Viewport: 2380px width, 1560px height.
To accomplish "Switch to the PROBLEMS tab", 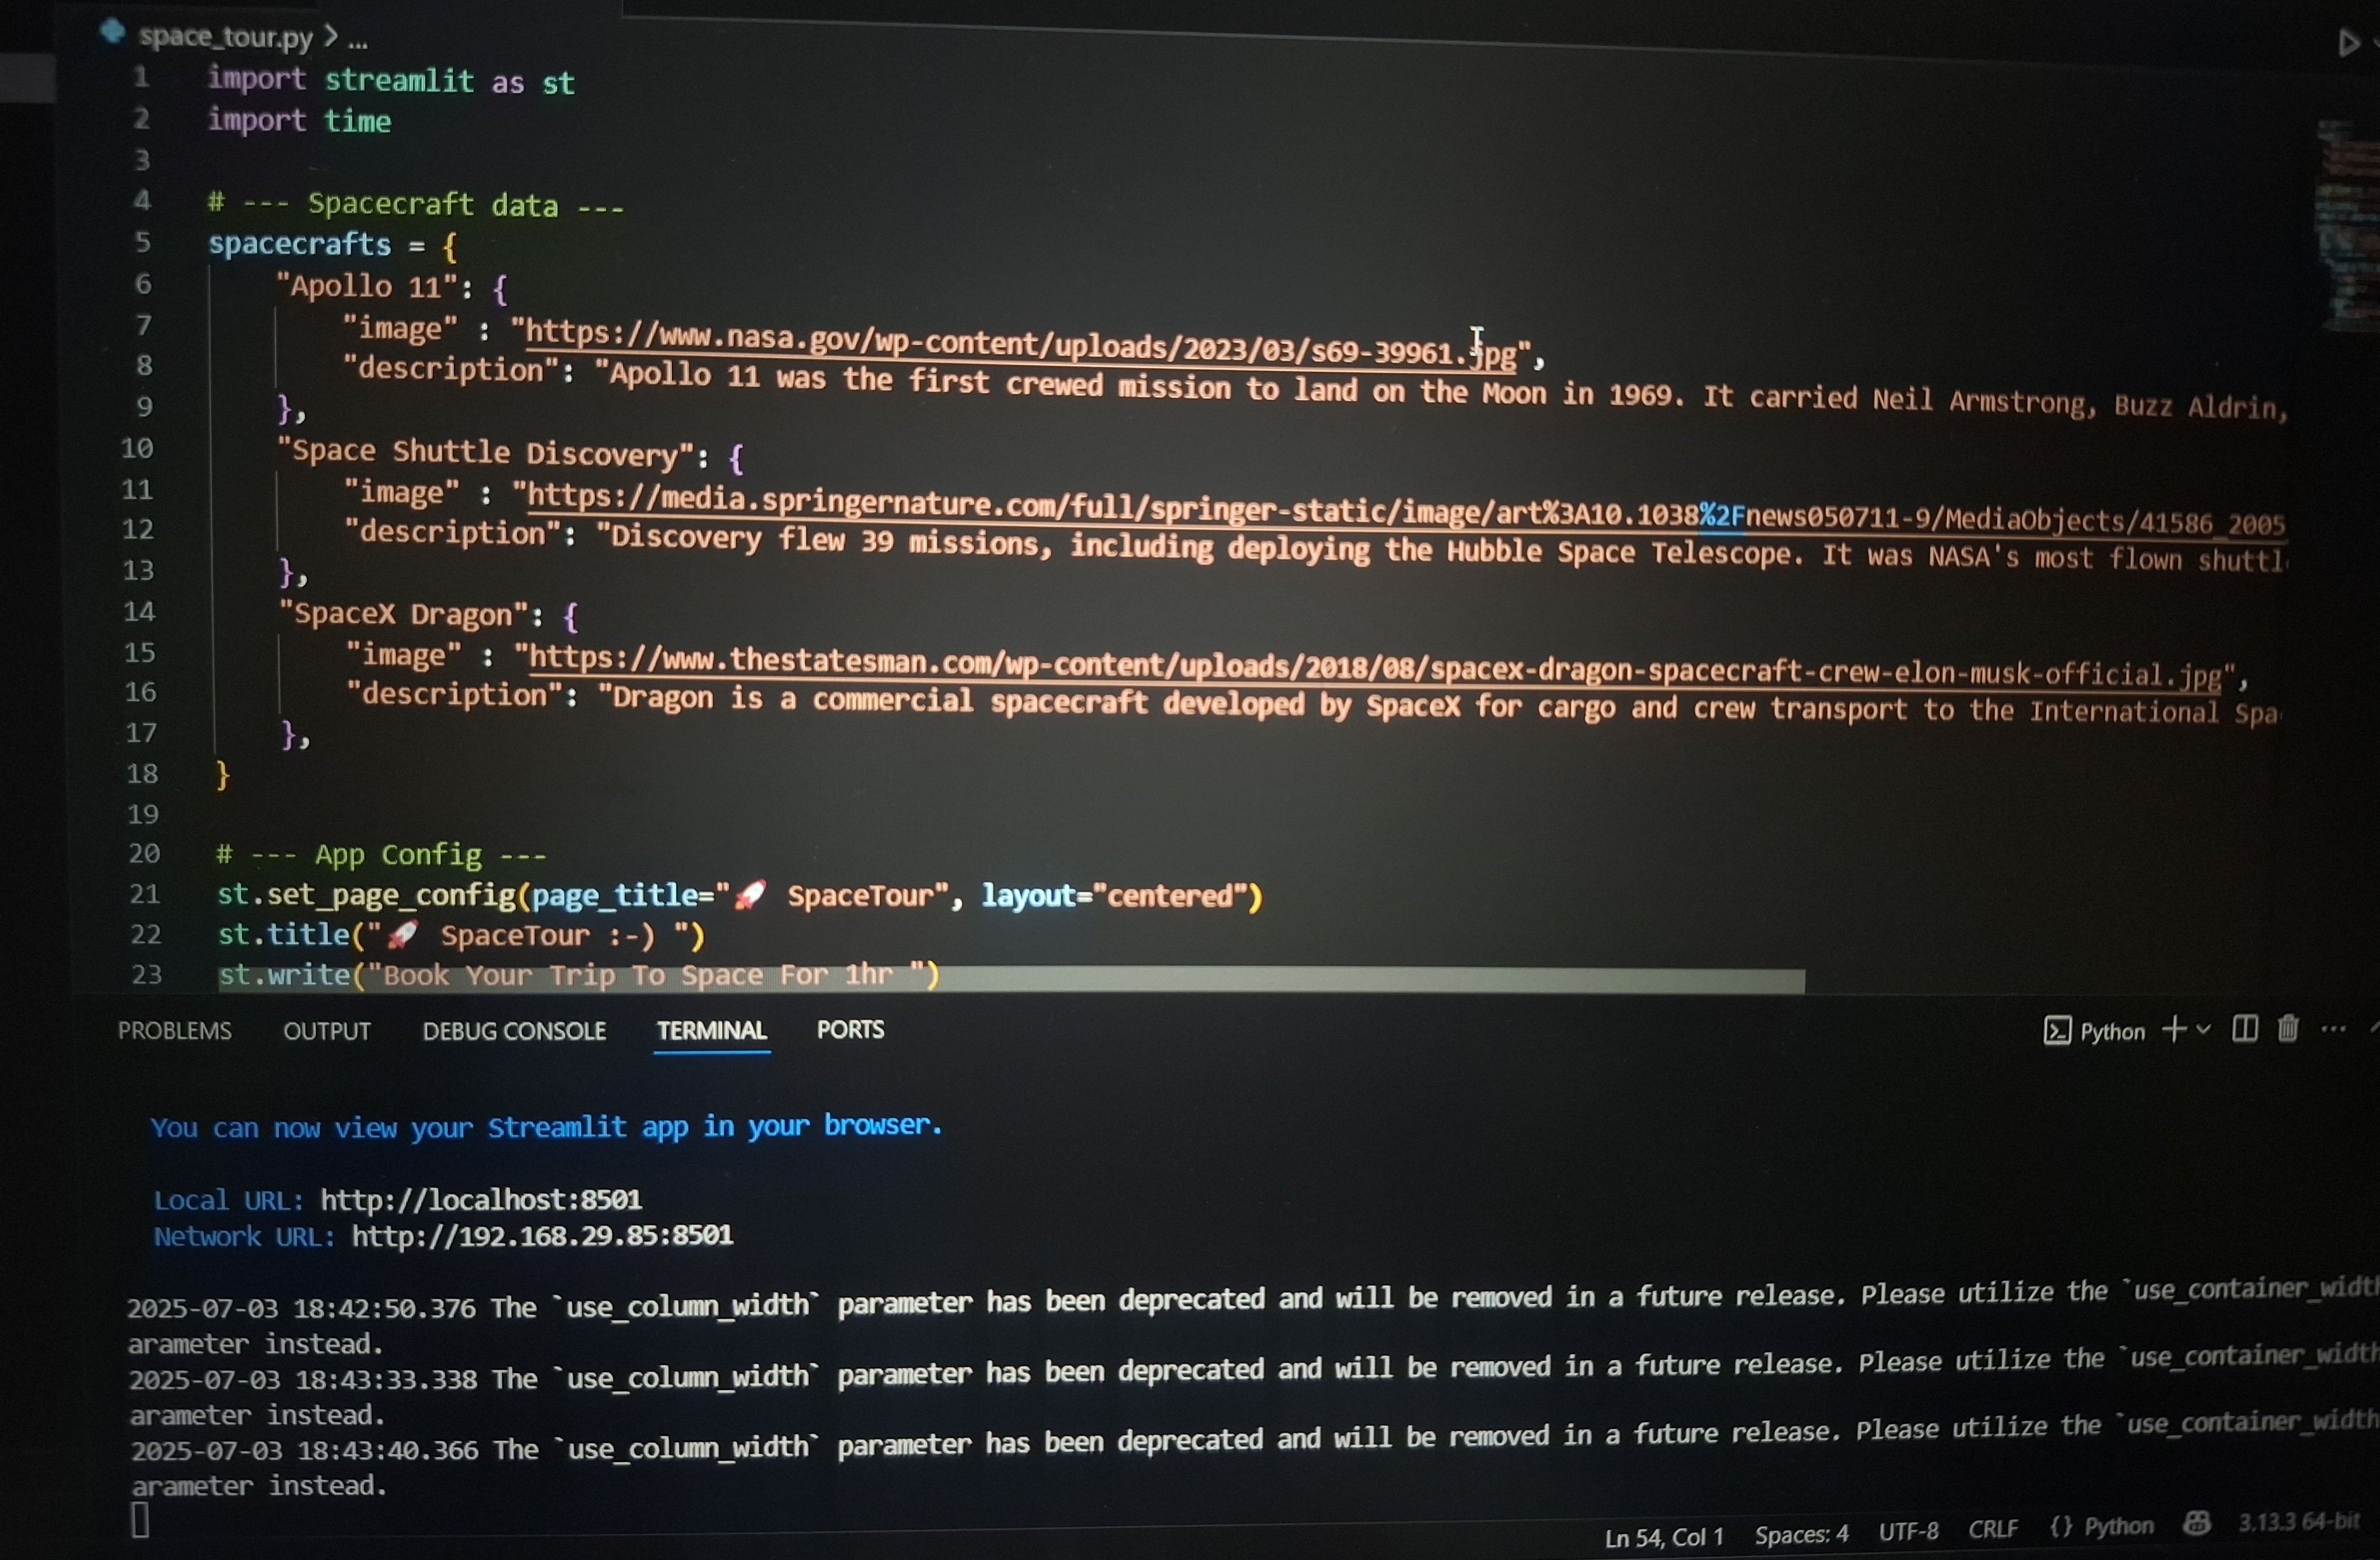I will (x=175, y=1031).
